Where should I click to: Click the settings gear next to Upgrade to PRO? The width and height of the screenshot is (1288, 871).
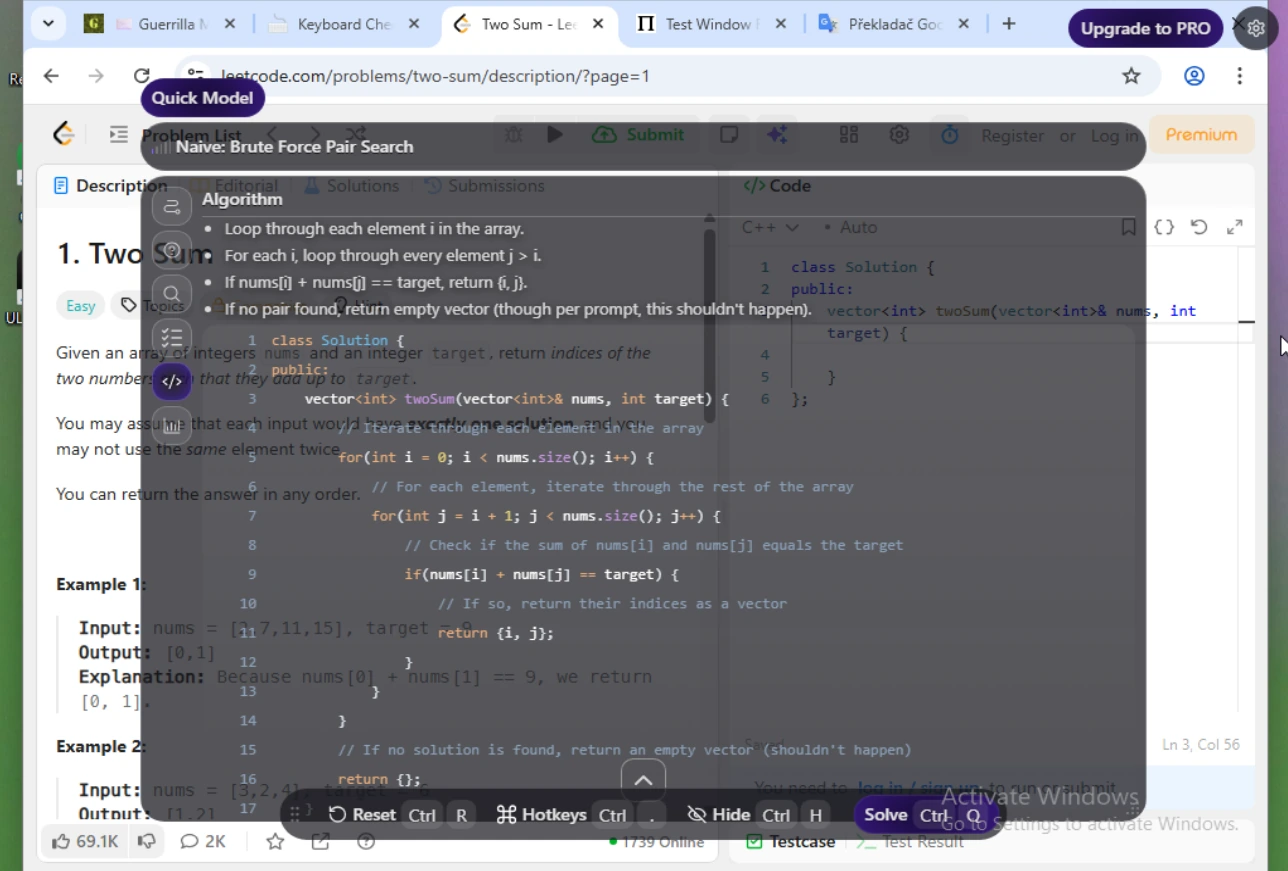pos(1256,29)
